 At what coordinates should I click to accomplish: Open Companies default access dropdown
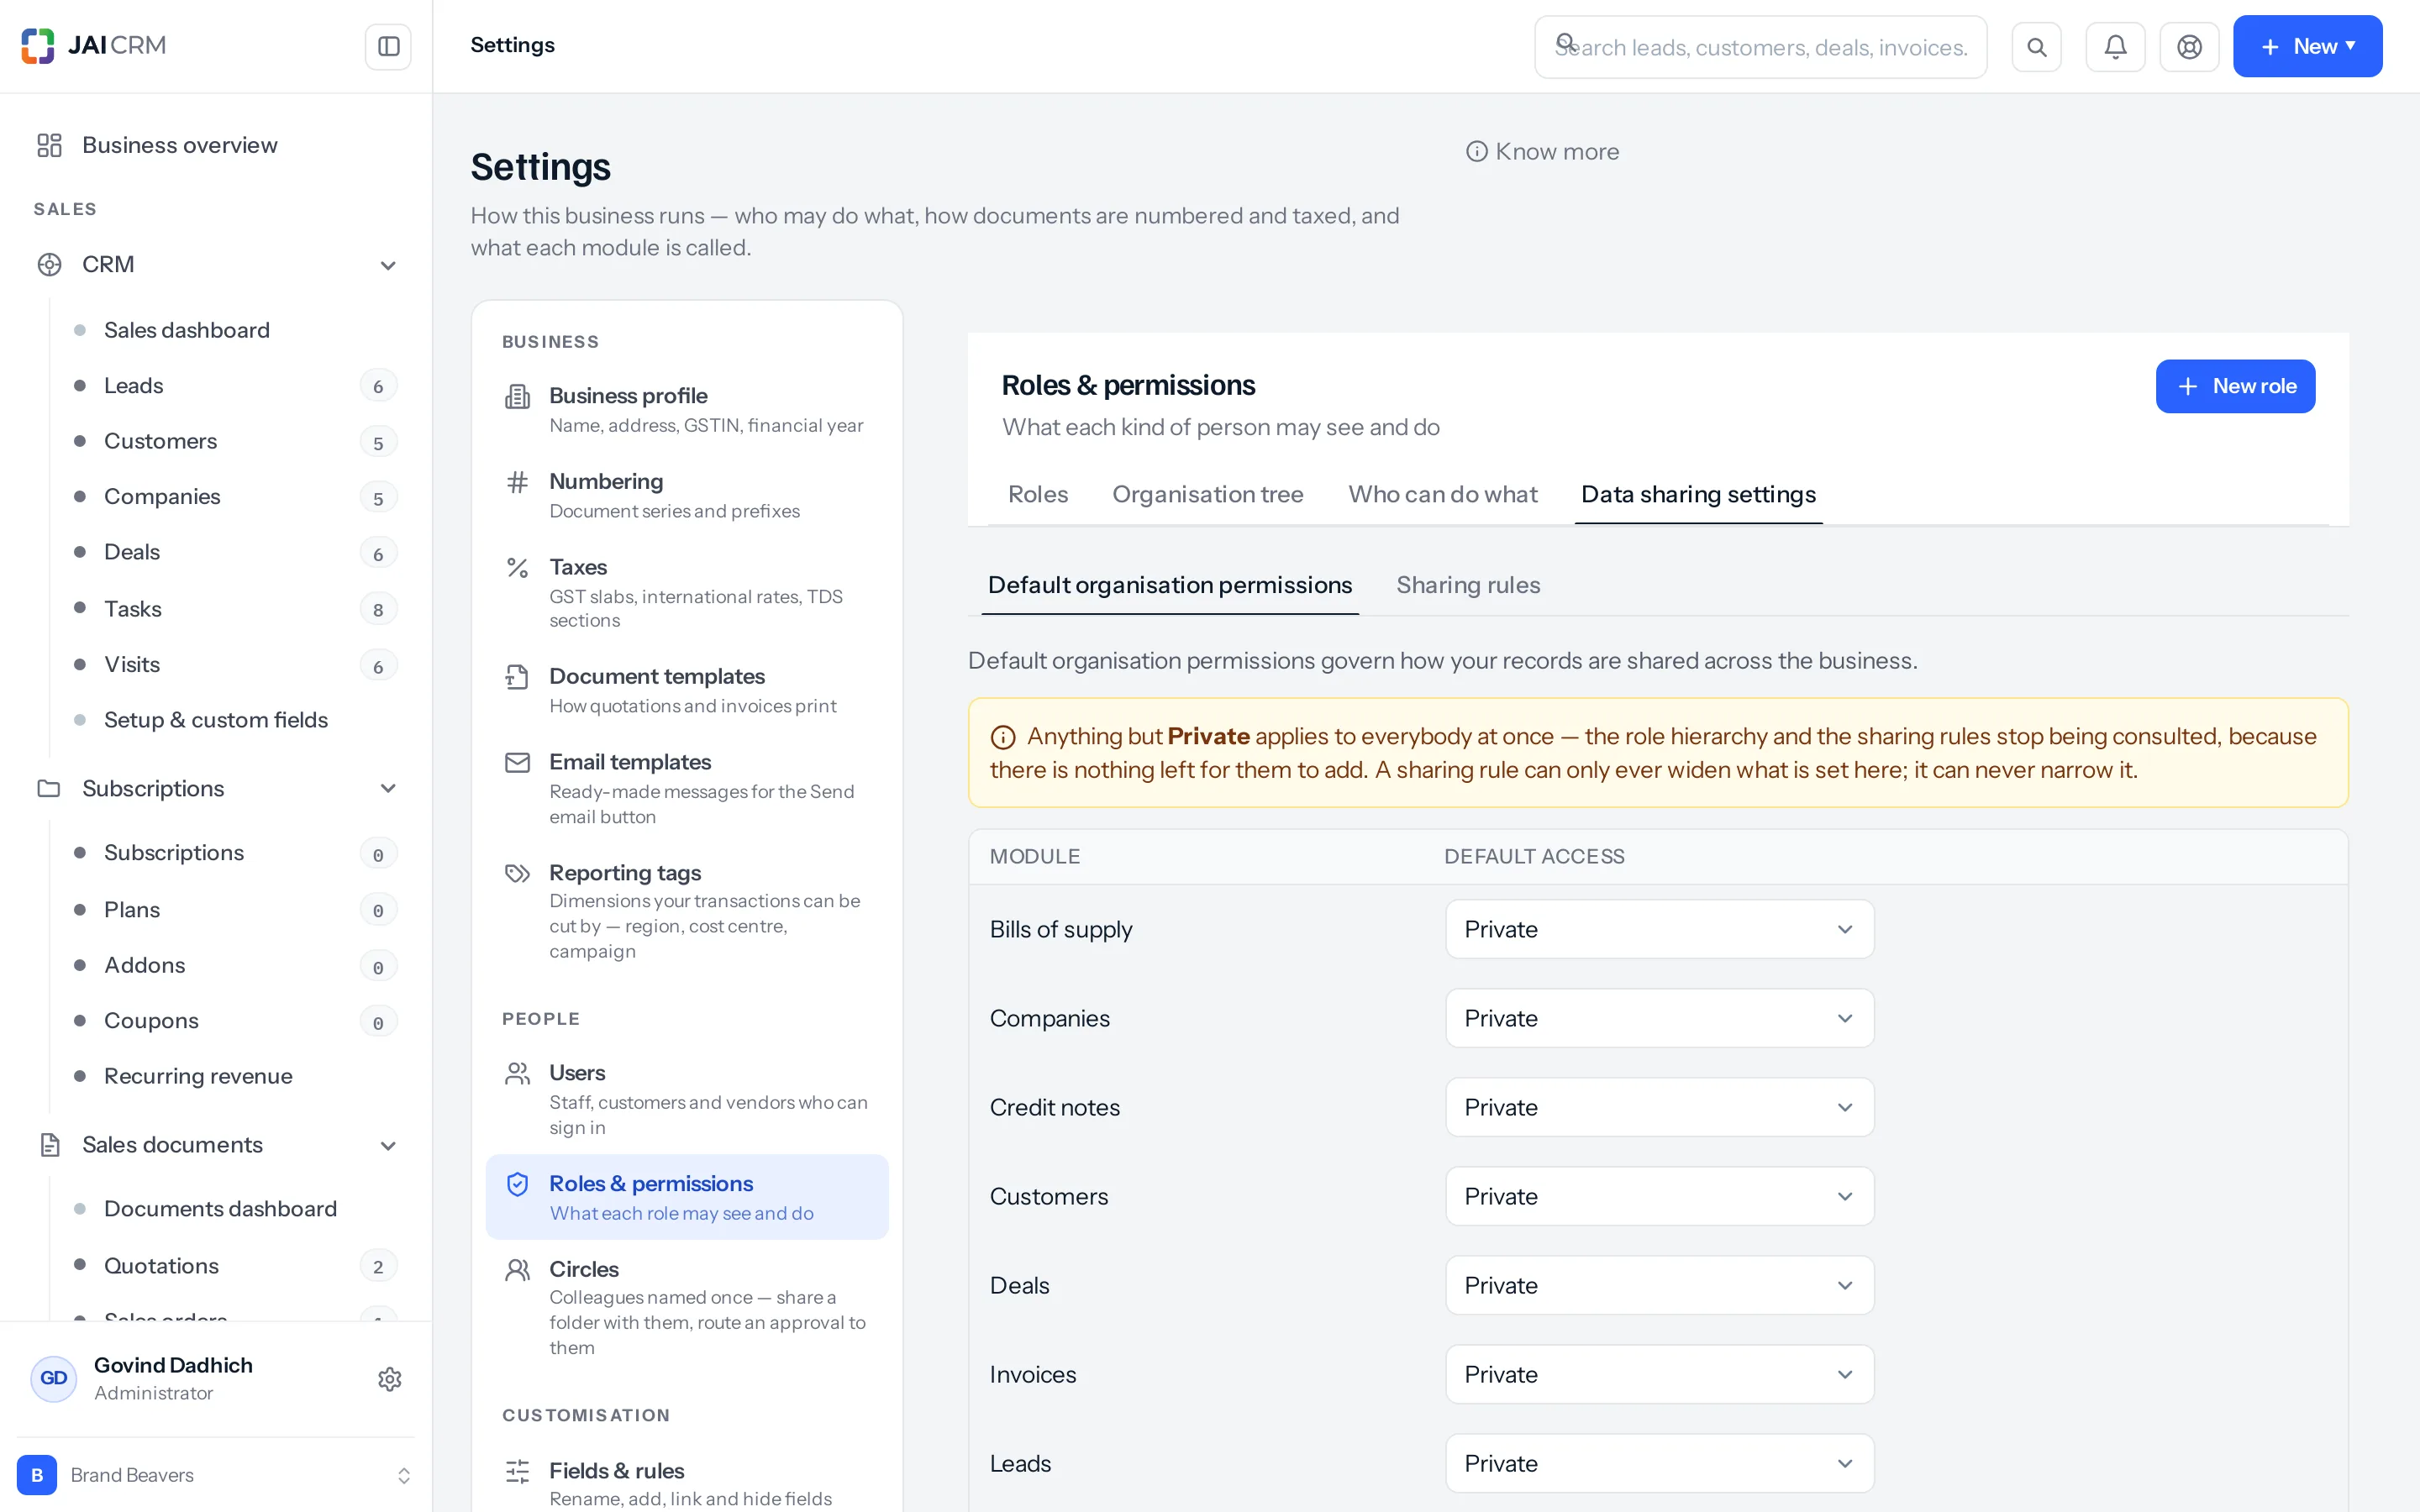[1659, 1018]
